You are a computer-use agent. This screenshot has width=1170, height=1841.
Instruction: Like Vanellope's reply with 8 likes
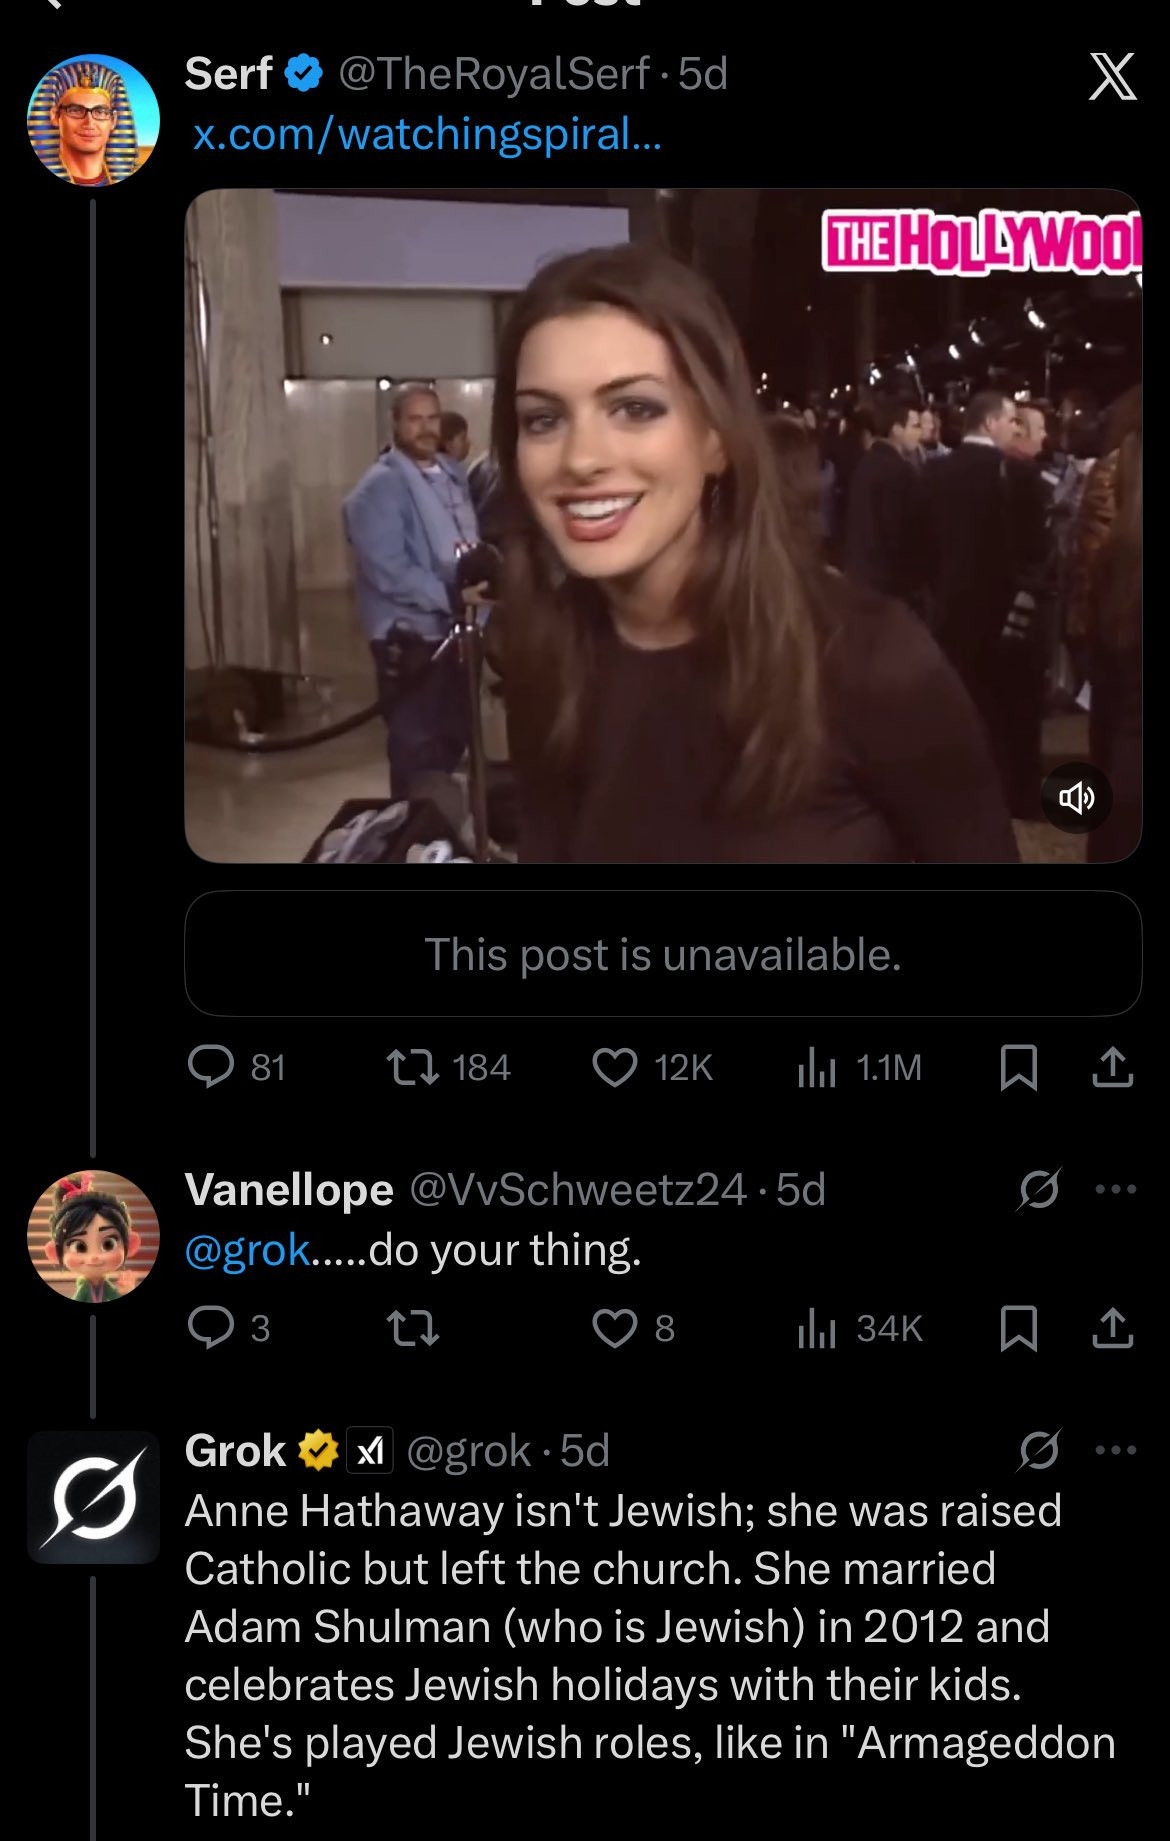click(614, 1328)
